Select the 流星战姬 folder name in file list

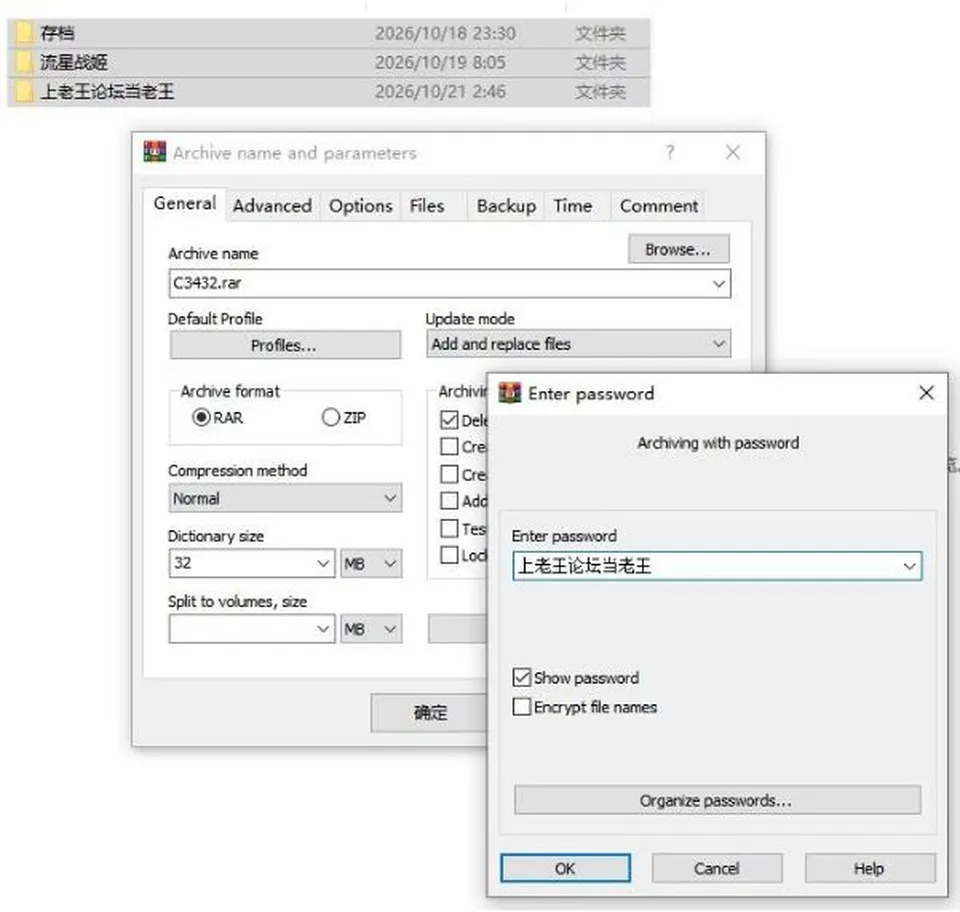[x=74, y=62]
